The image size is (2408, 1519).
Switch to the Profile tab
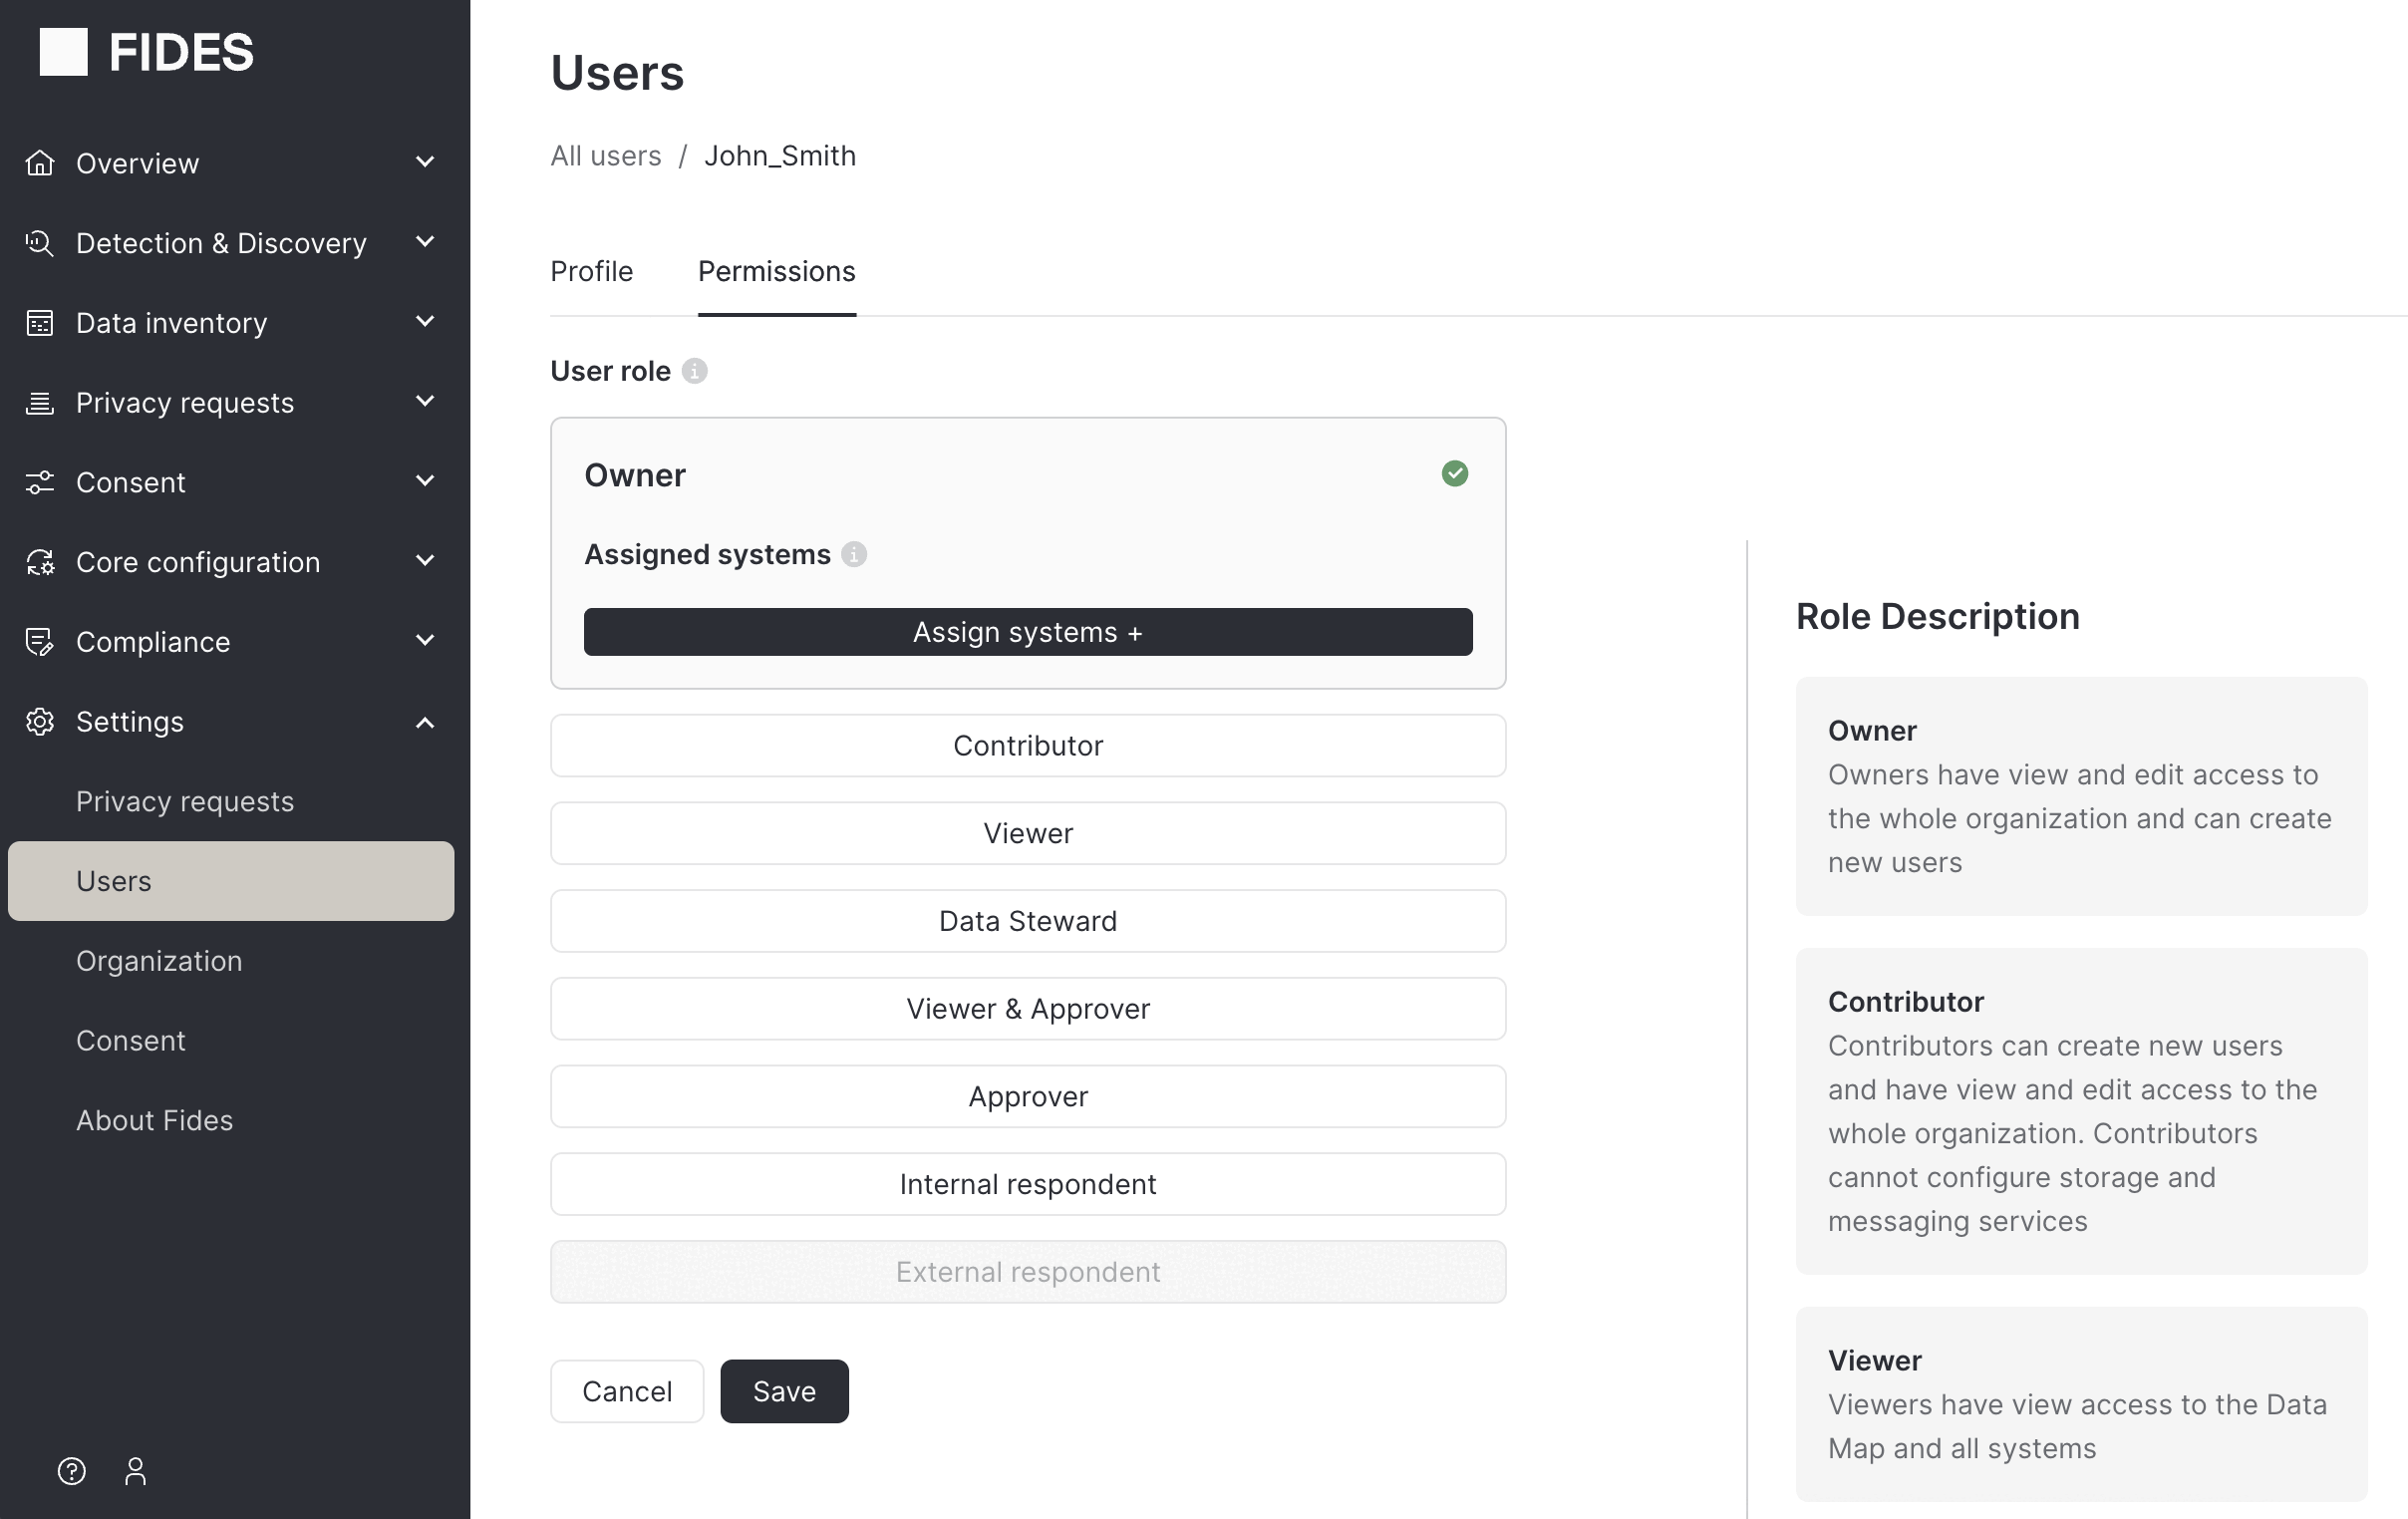tap(591, 271)
